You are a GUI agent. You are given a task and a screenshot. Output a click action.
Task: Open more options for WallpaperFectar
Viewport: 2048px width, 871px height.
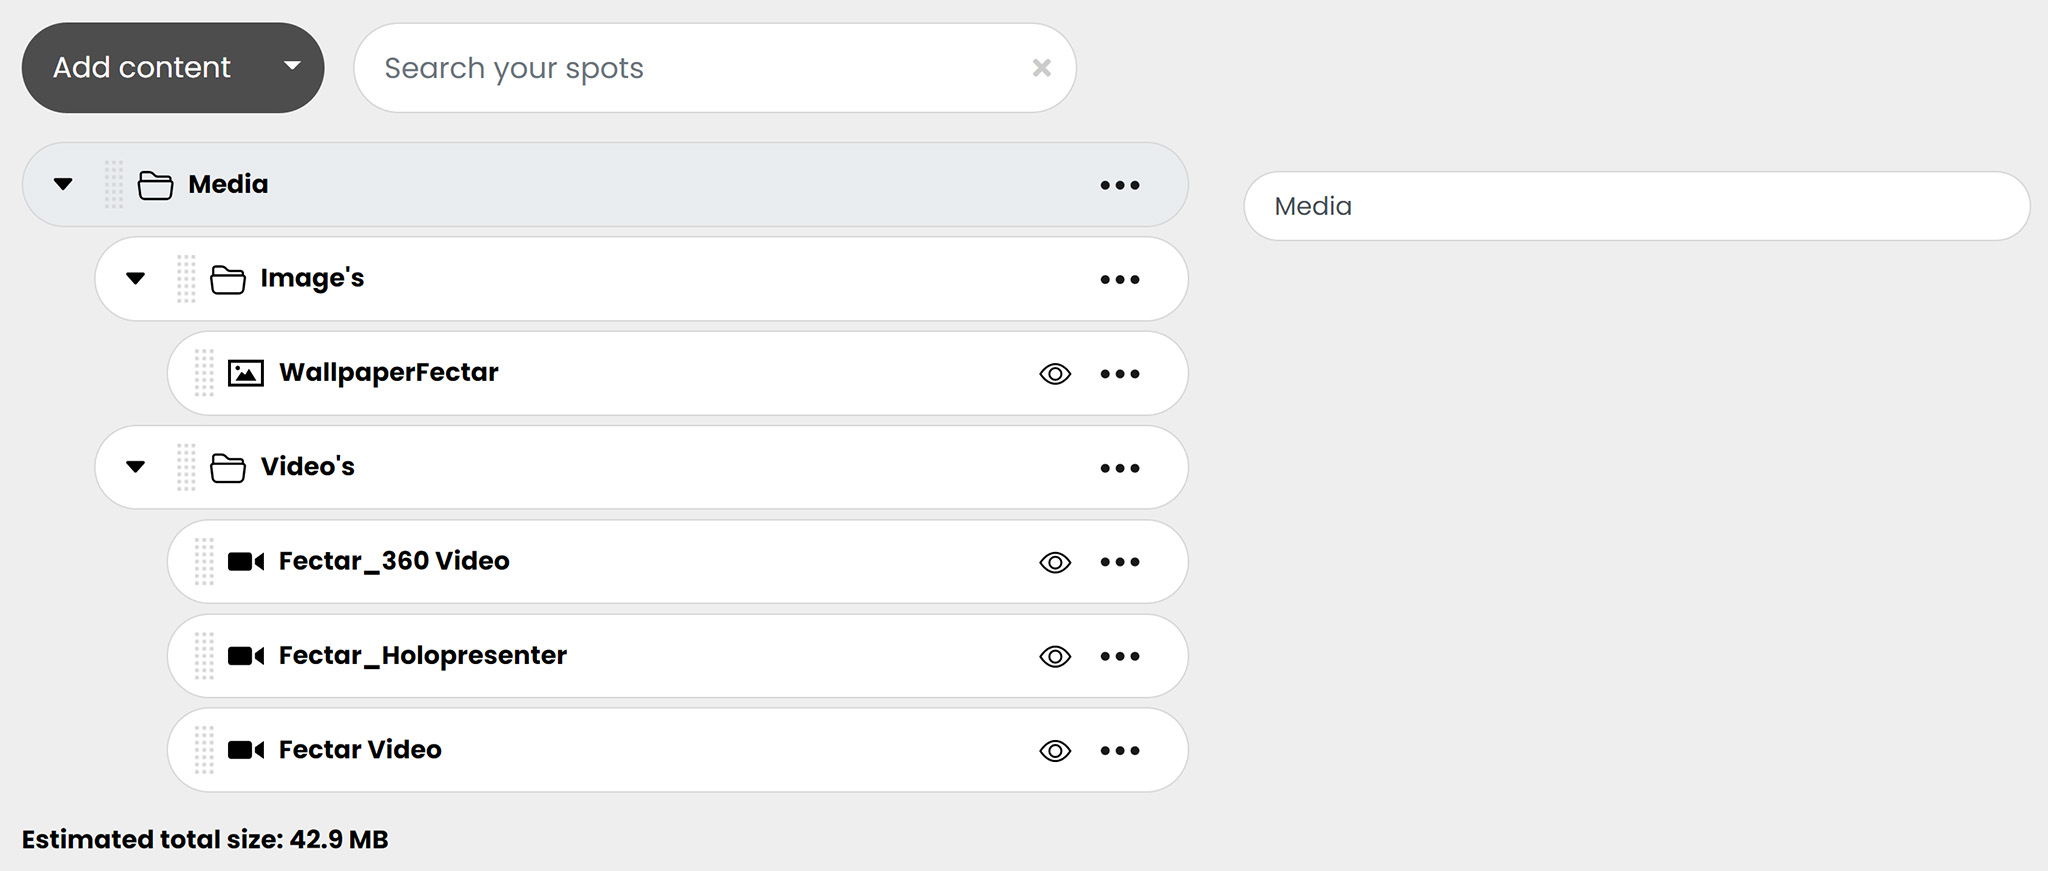coord(1119,374)
